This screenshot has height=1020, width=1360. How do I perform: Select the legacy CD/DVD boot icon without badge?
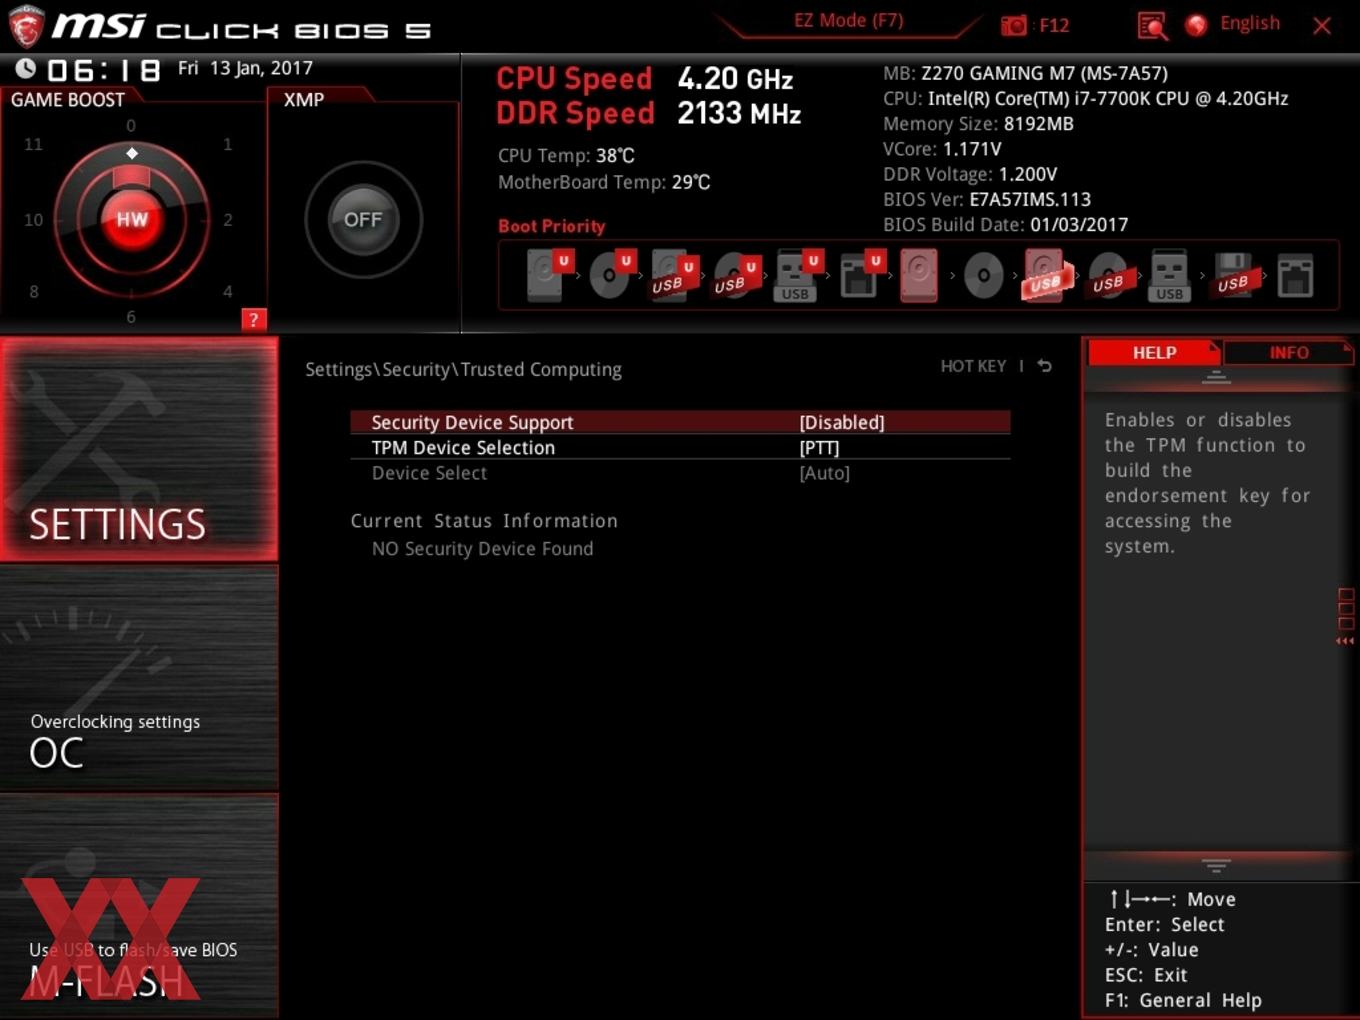[983, 275]
